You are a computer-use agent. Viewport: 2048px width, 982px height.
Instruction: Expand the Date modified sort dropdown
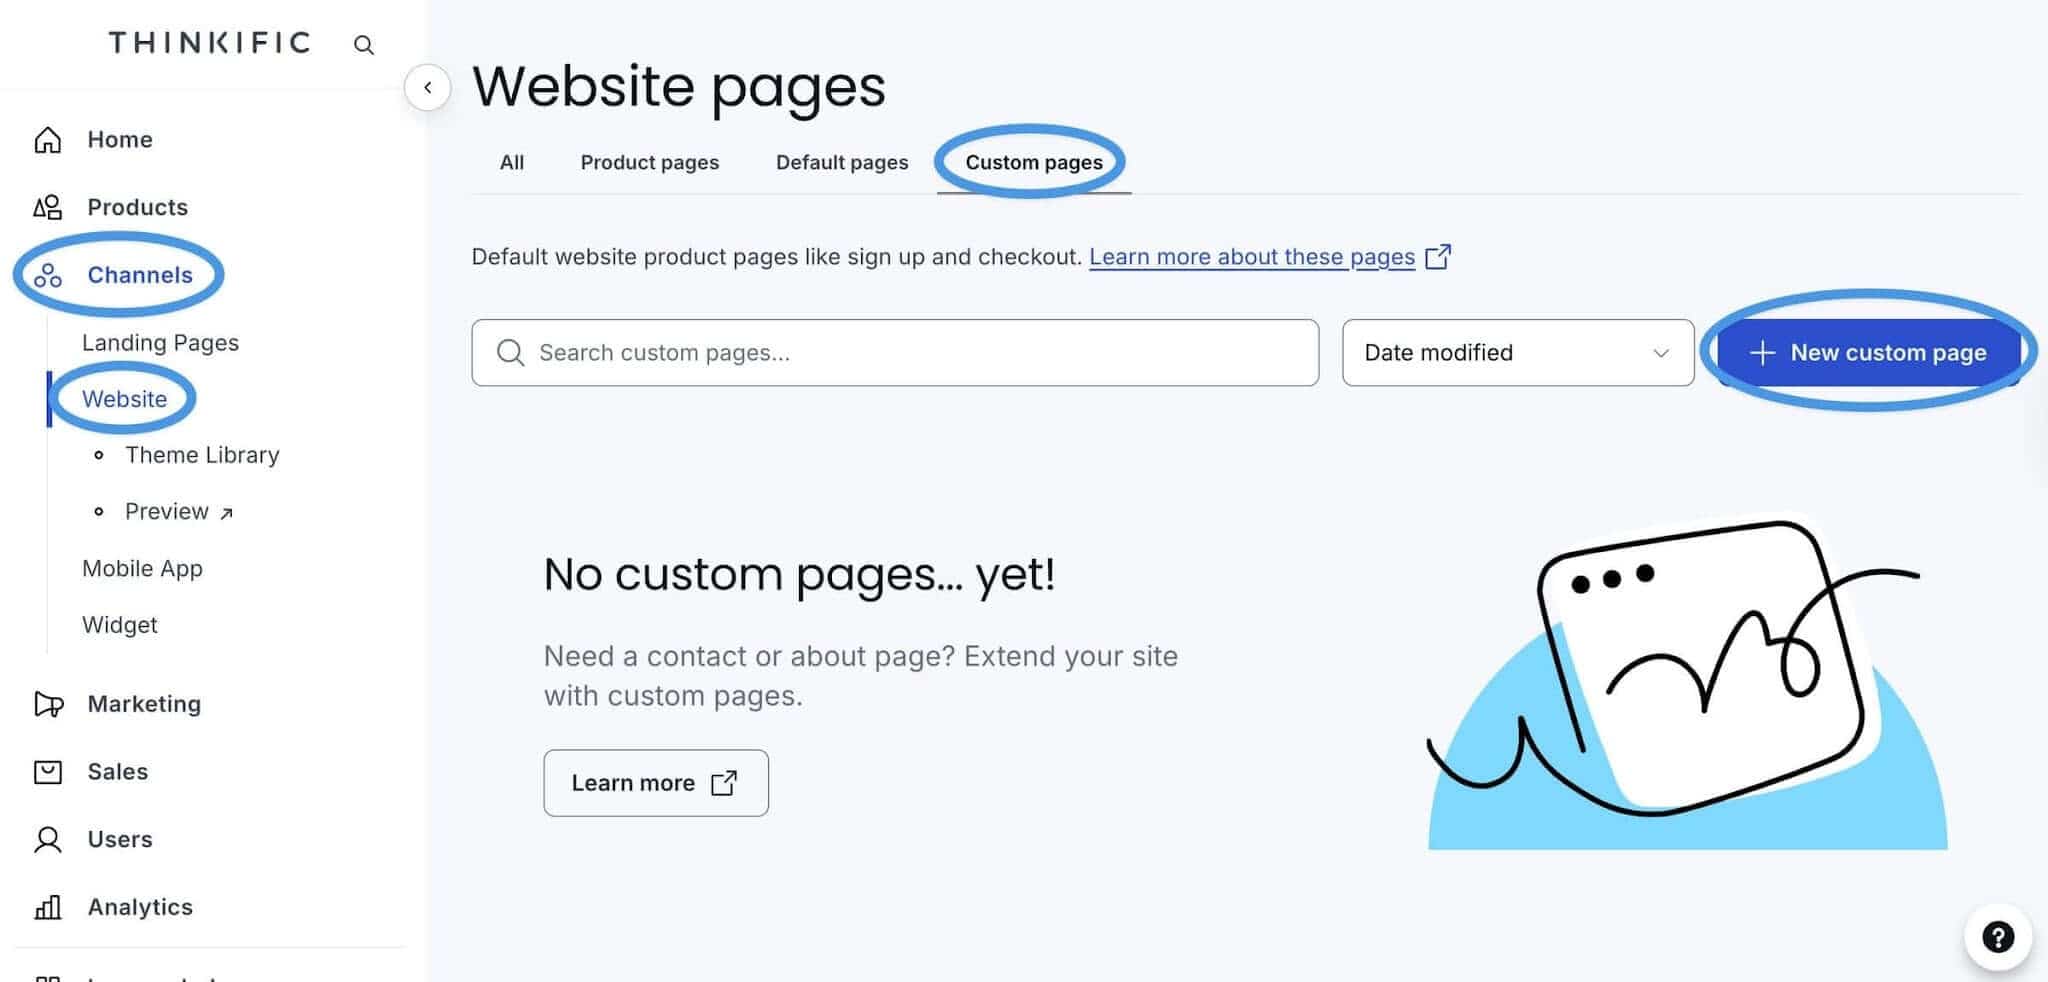tap(1518, 353)
